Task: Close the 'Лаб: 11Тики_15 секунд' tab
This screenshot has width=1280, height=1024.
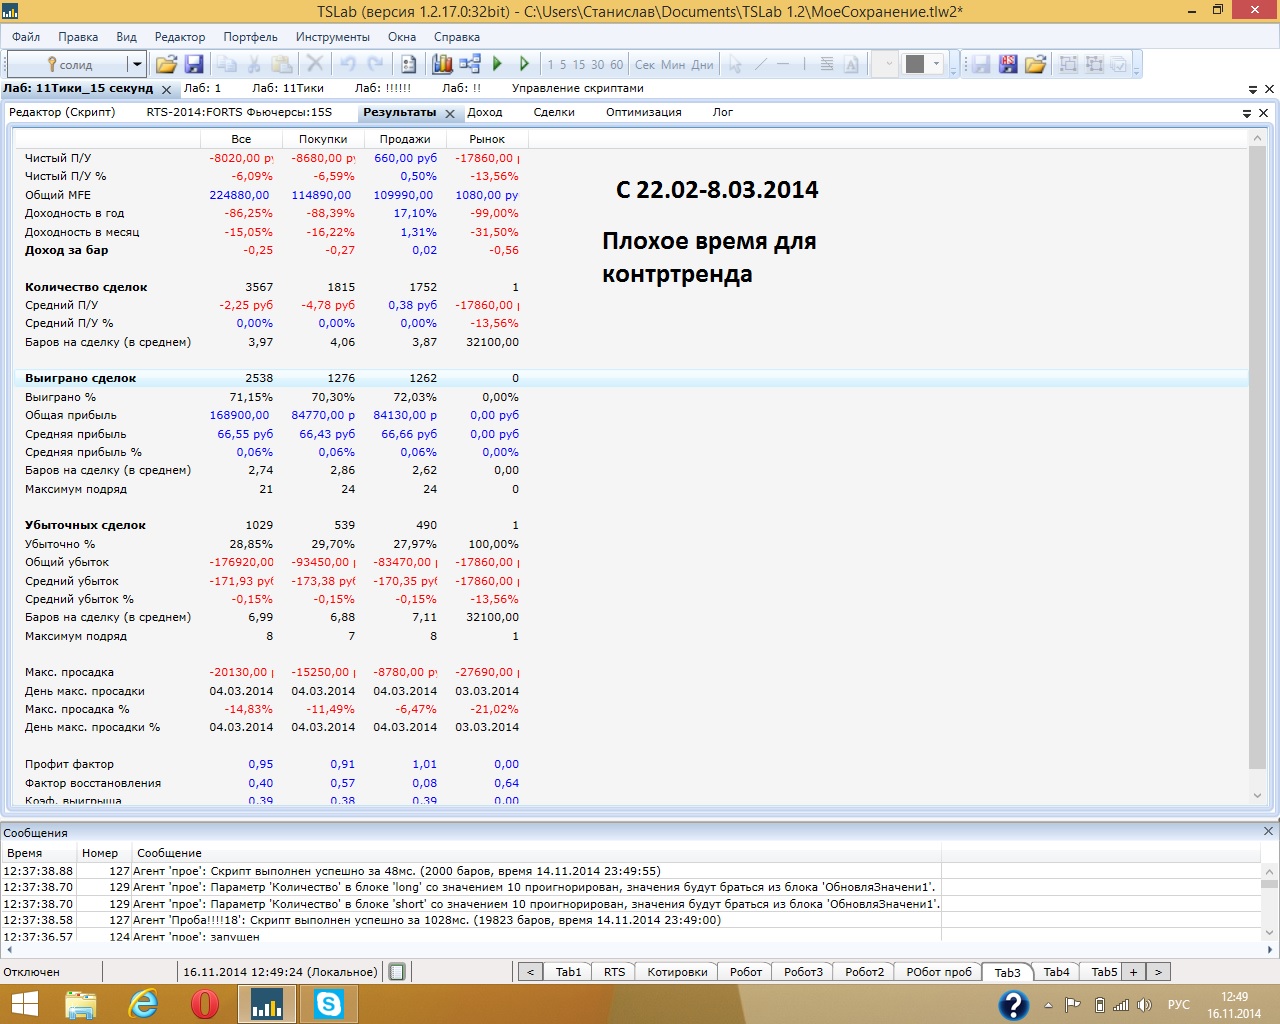Action: click(x=167, y=90)
